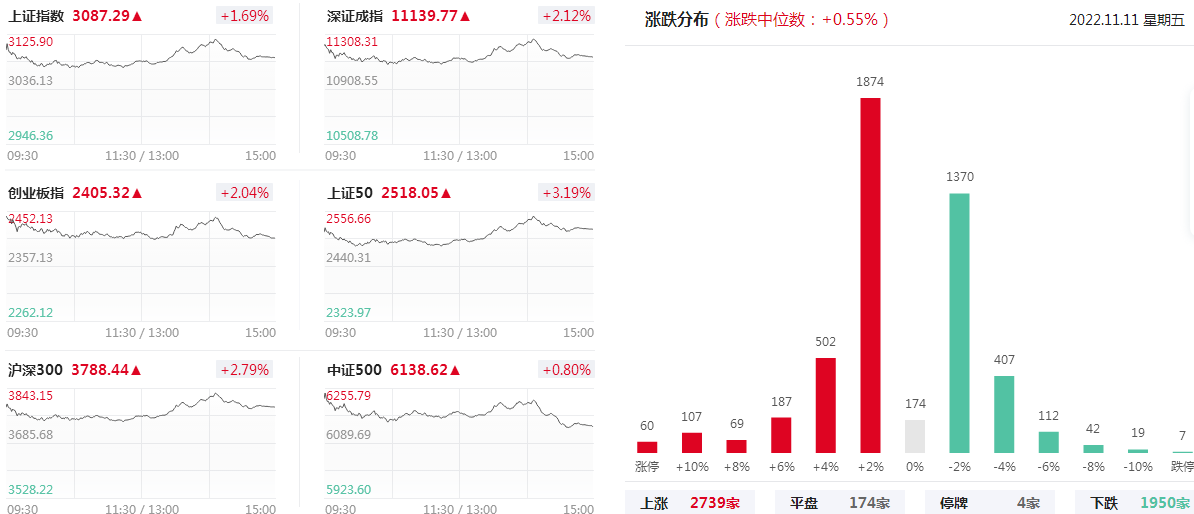Click the 上涨 2739家 summary box
Screen dimensions: 1194x514
pos(690,503)
